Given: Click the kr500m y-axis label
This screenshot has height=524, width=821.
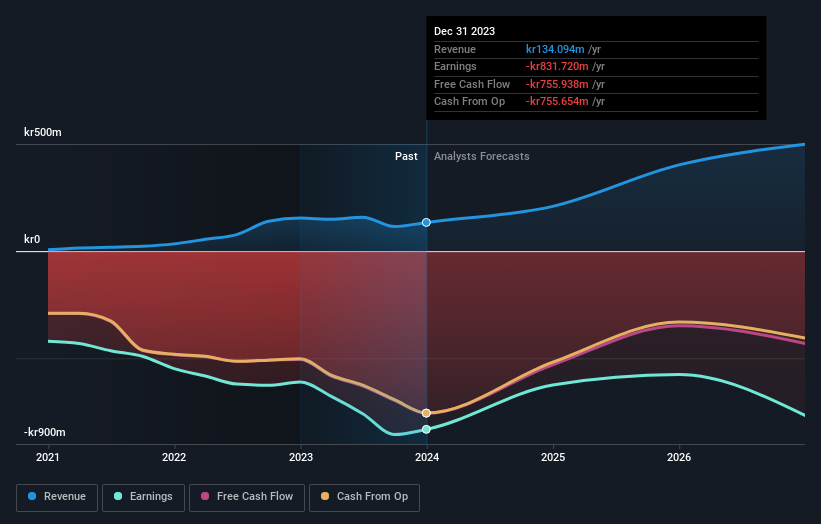Looking at the screenshot, I should (x=42, y=132).
